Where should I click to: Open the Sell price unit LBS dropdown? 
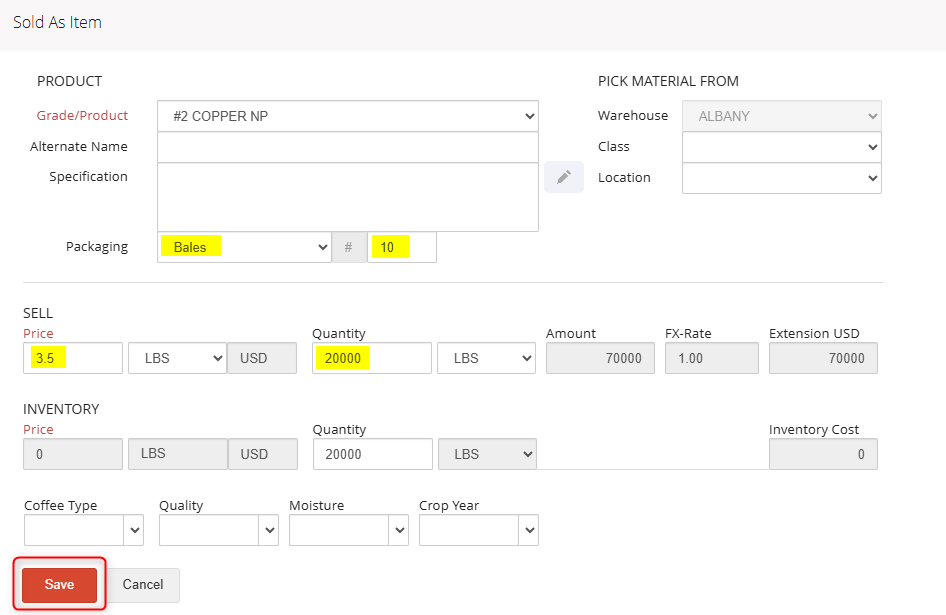point(177,358)
